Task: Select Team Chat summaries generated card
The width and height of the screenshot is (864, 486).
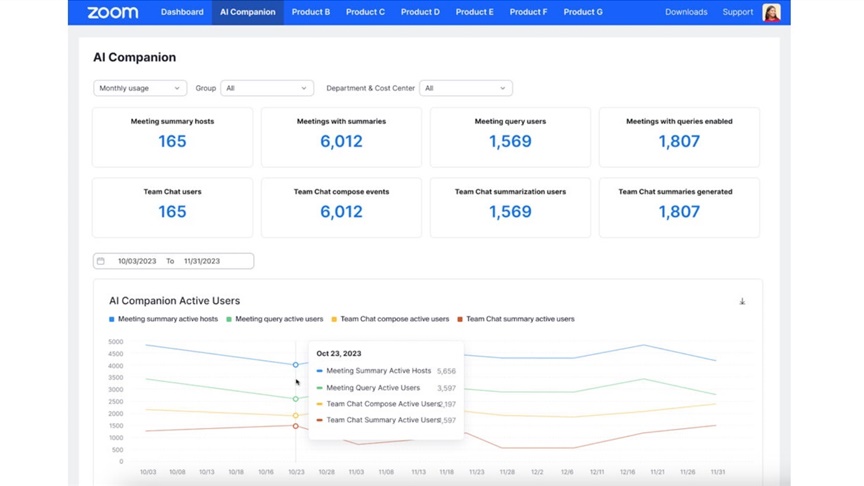Action: [679, 208]
